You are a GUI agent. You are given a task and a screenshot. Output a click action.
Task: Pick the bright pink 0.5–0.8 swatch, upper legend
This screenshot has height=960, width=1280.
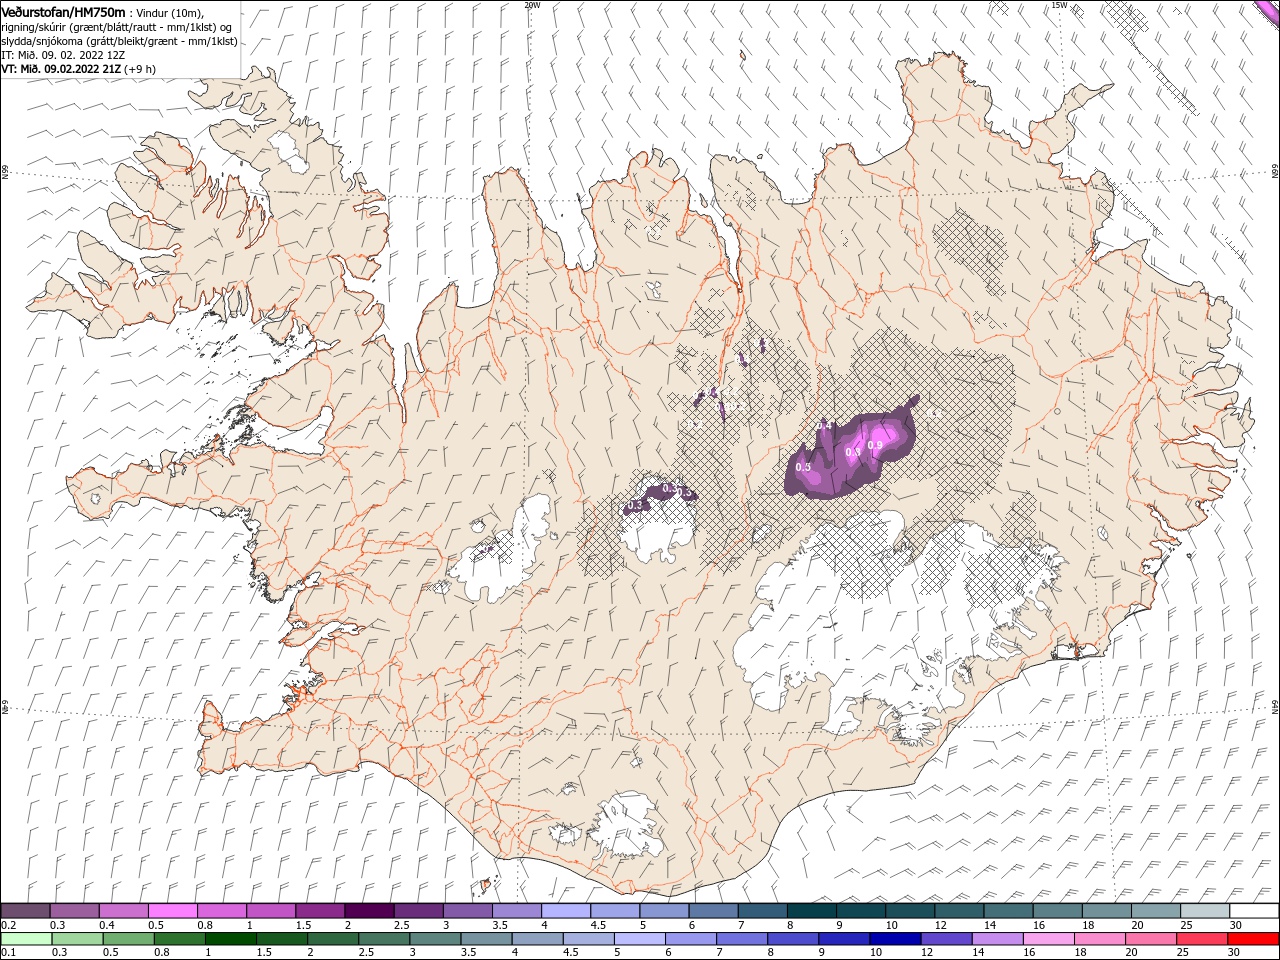click(173, 911)
